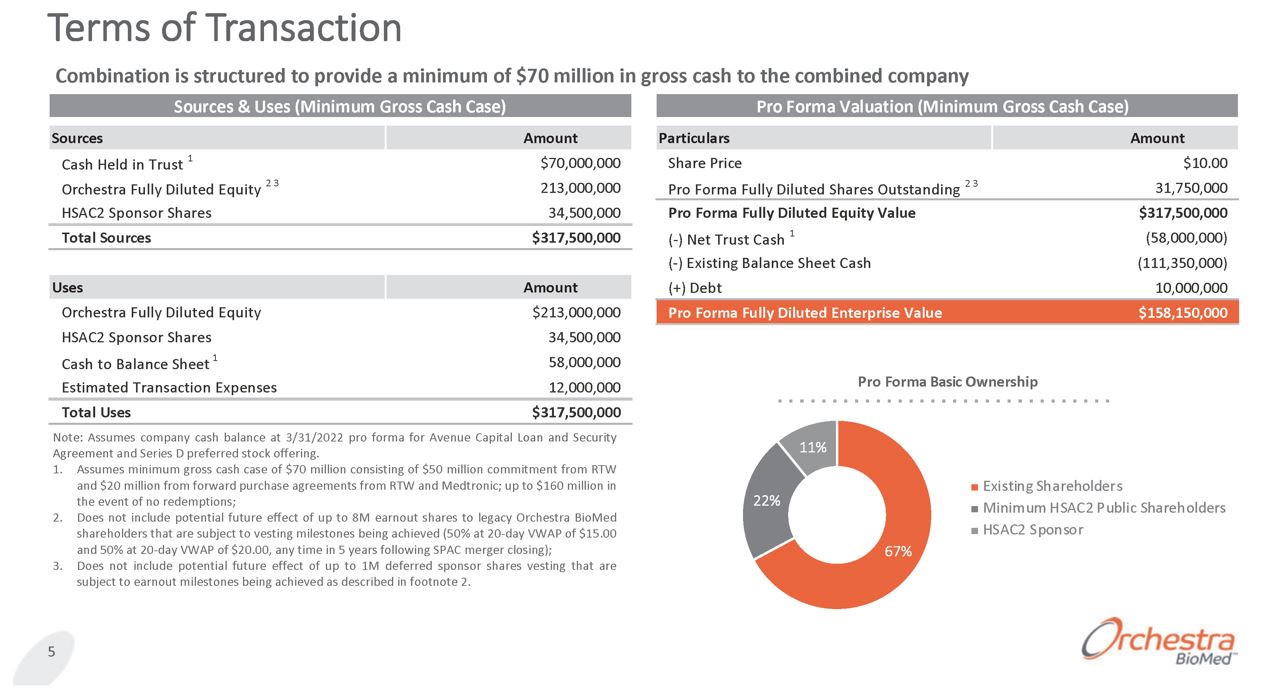Click the Existing Shareholders legend color square
Image resolution: width=1276 pixels, height=695 pixels.
(975, 487)
